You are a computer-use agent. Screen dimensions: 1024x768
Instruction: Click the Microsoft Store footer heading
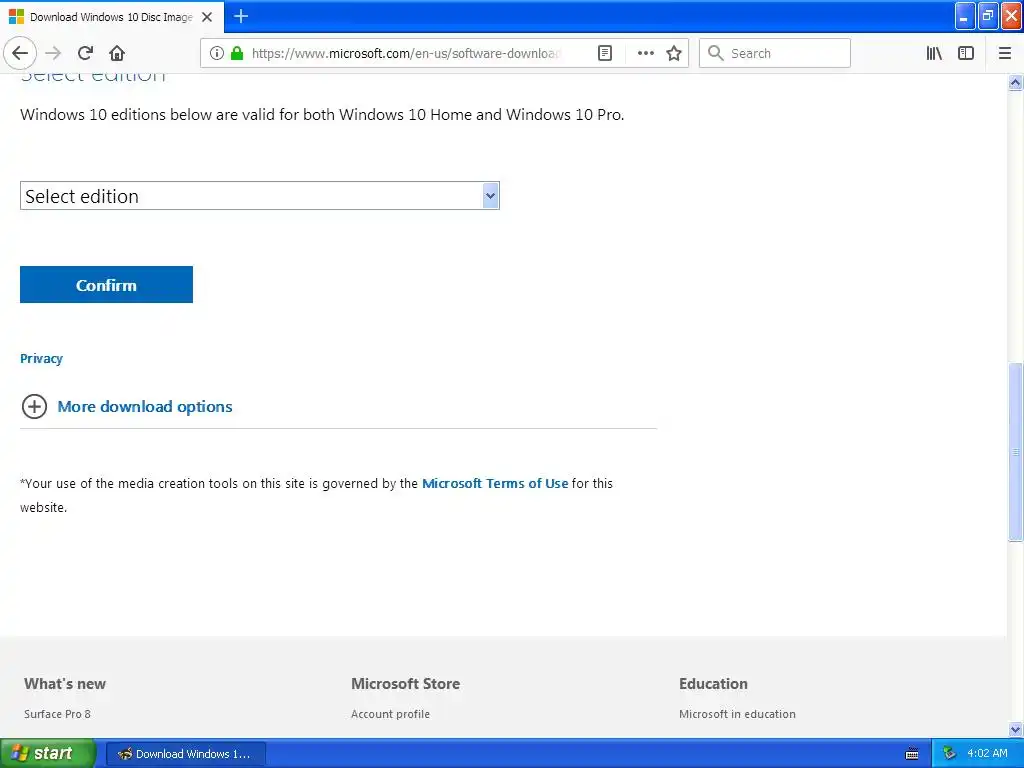coord(406,684)
